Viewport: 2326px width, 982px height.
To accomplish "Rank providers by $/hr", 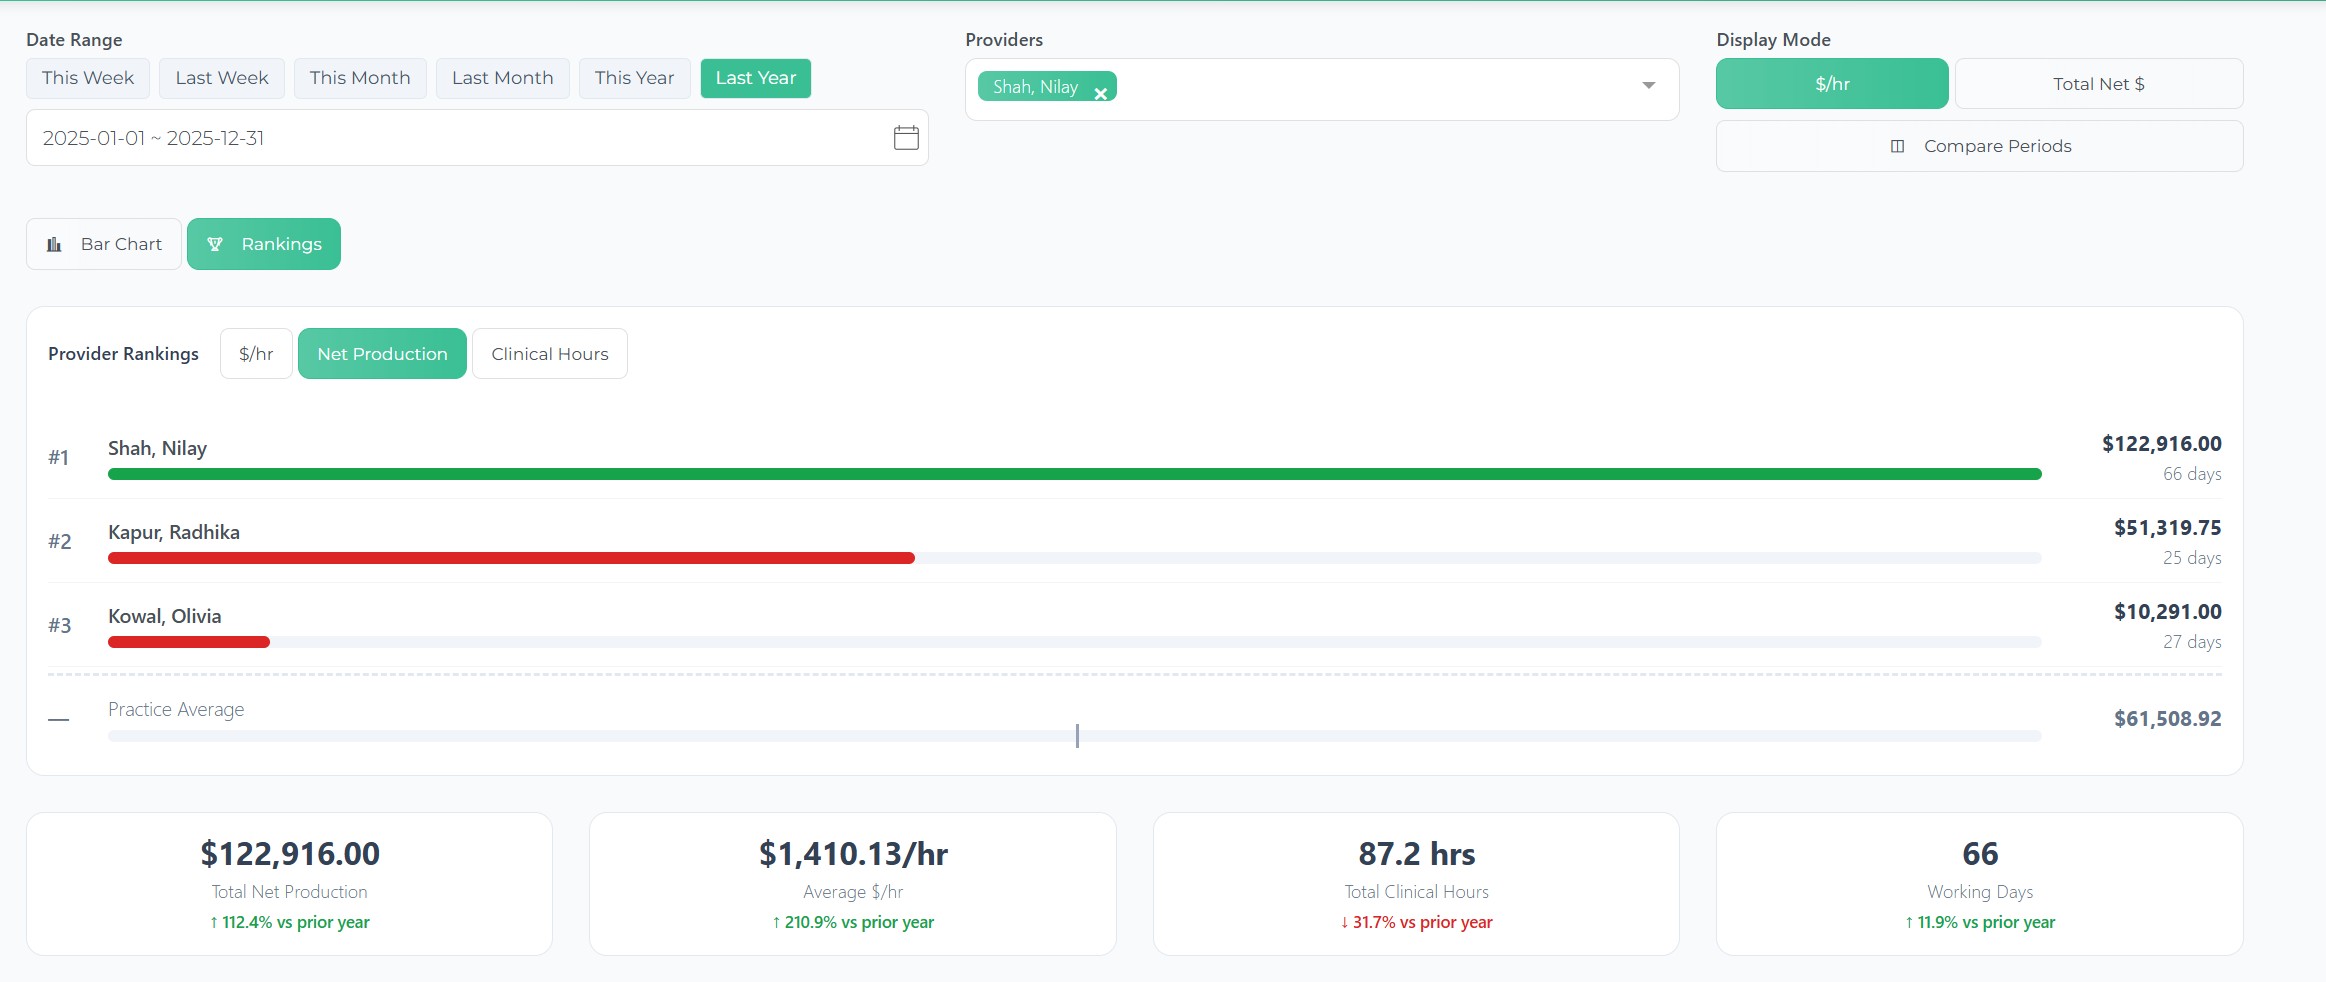I will (256, 354).
